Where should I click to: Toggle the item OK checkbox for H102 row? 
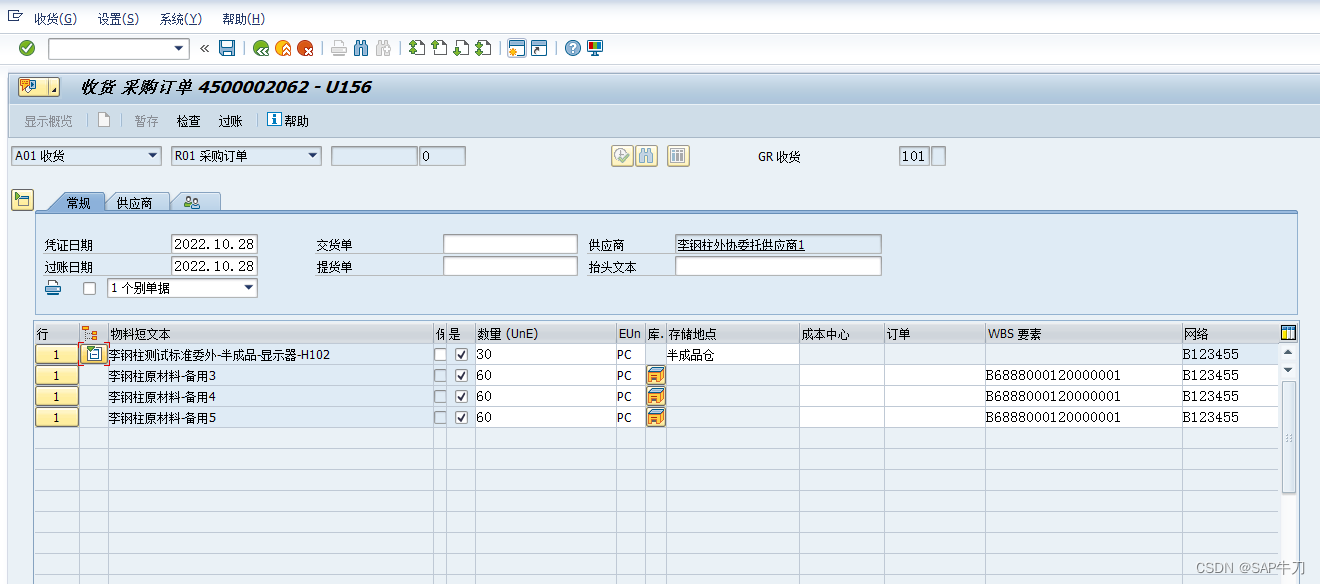(461, 354)
